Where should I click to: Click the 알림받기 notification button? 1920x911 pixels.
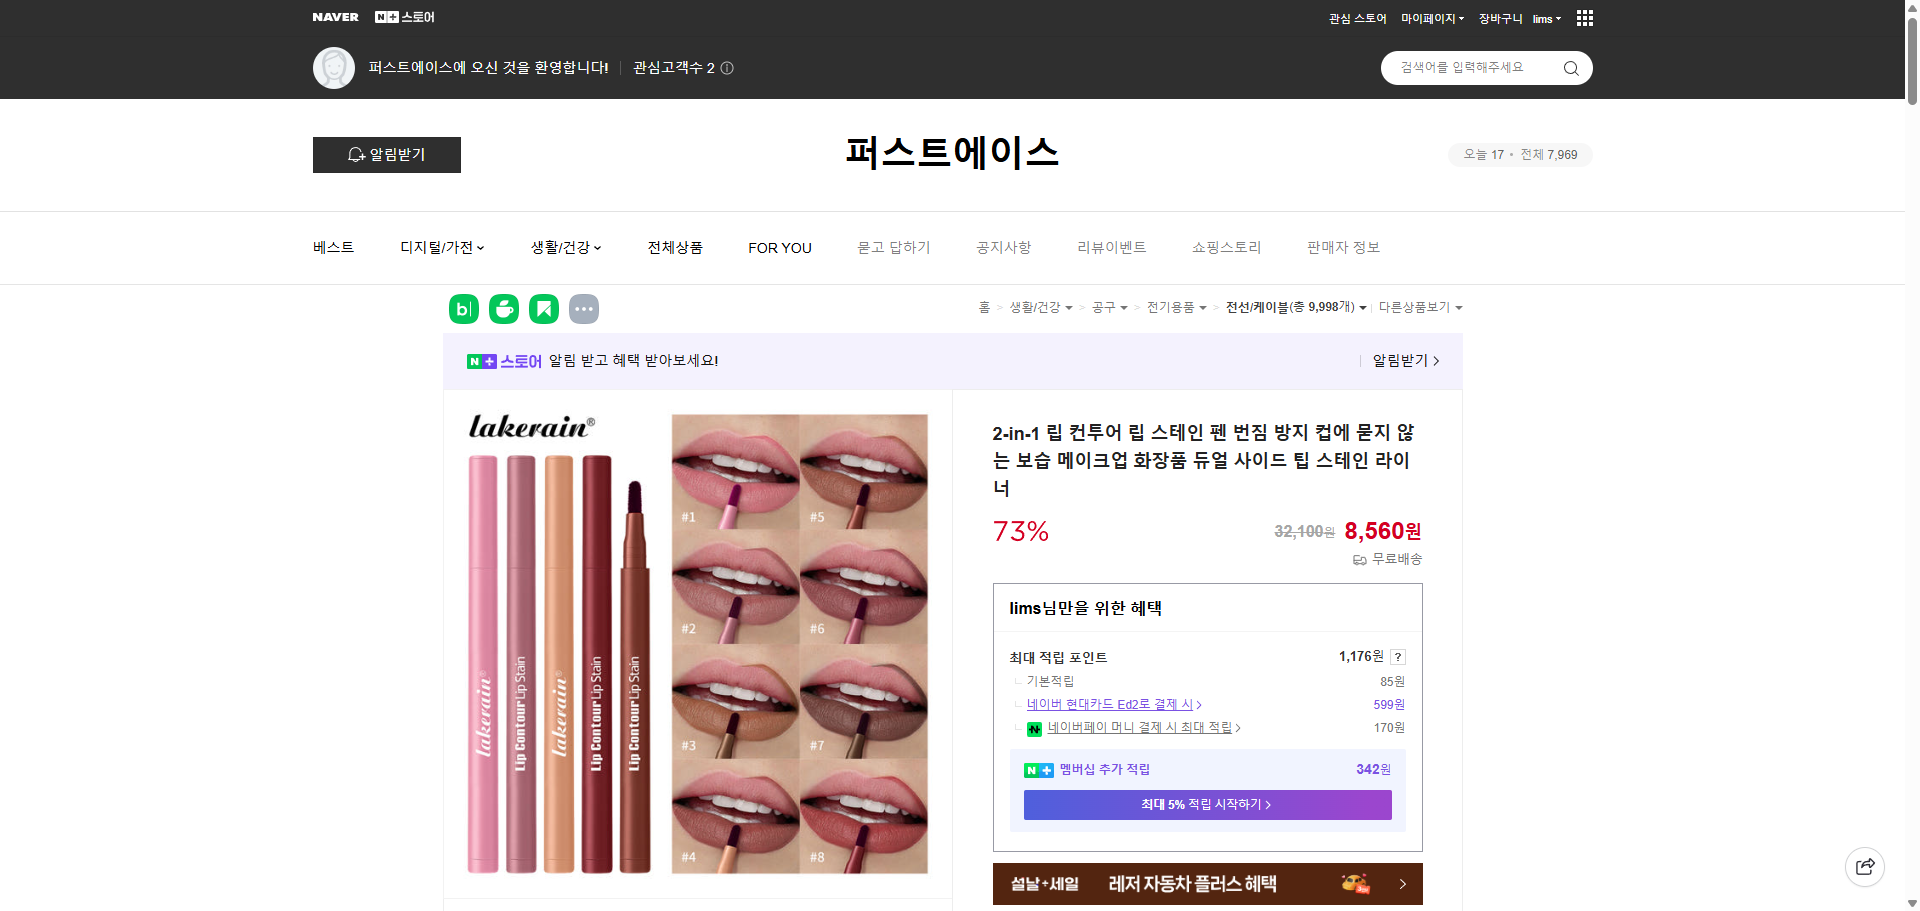click(x=386, y=155)
